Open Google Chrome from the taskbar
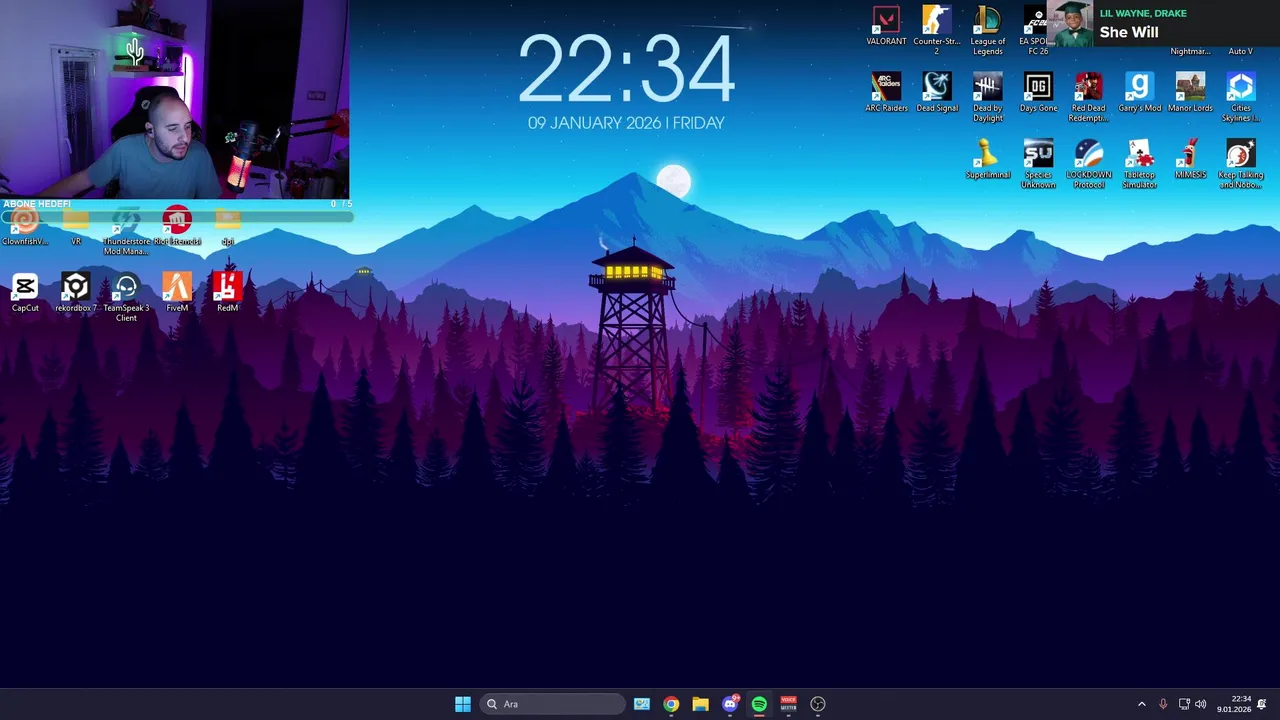 (671, 704)
